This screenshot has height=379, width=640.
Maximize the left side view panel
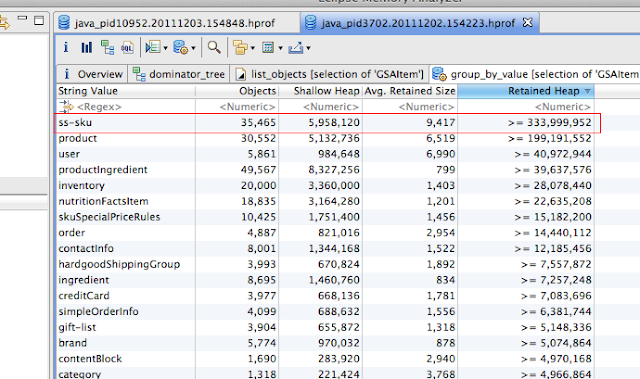coord(39,20)
